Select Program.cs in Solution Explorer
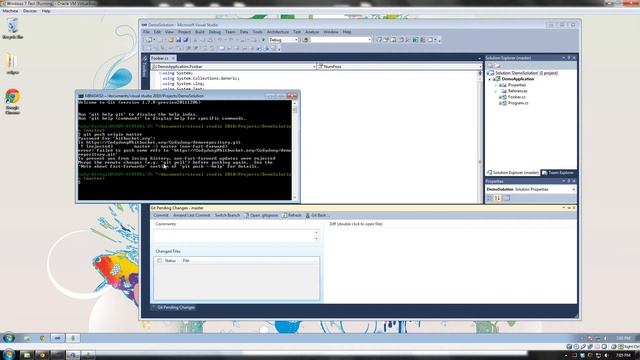The image size is (640, 360). point(518,103)
